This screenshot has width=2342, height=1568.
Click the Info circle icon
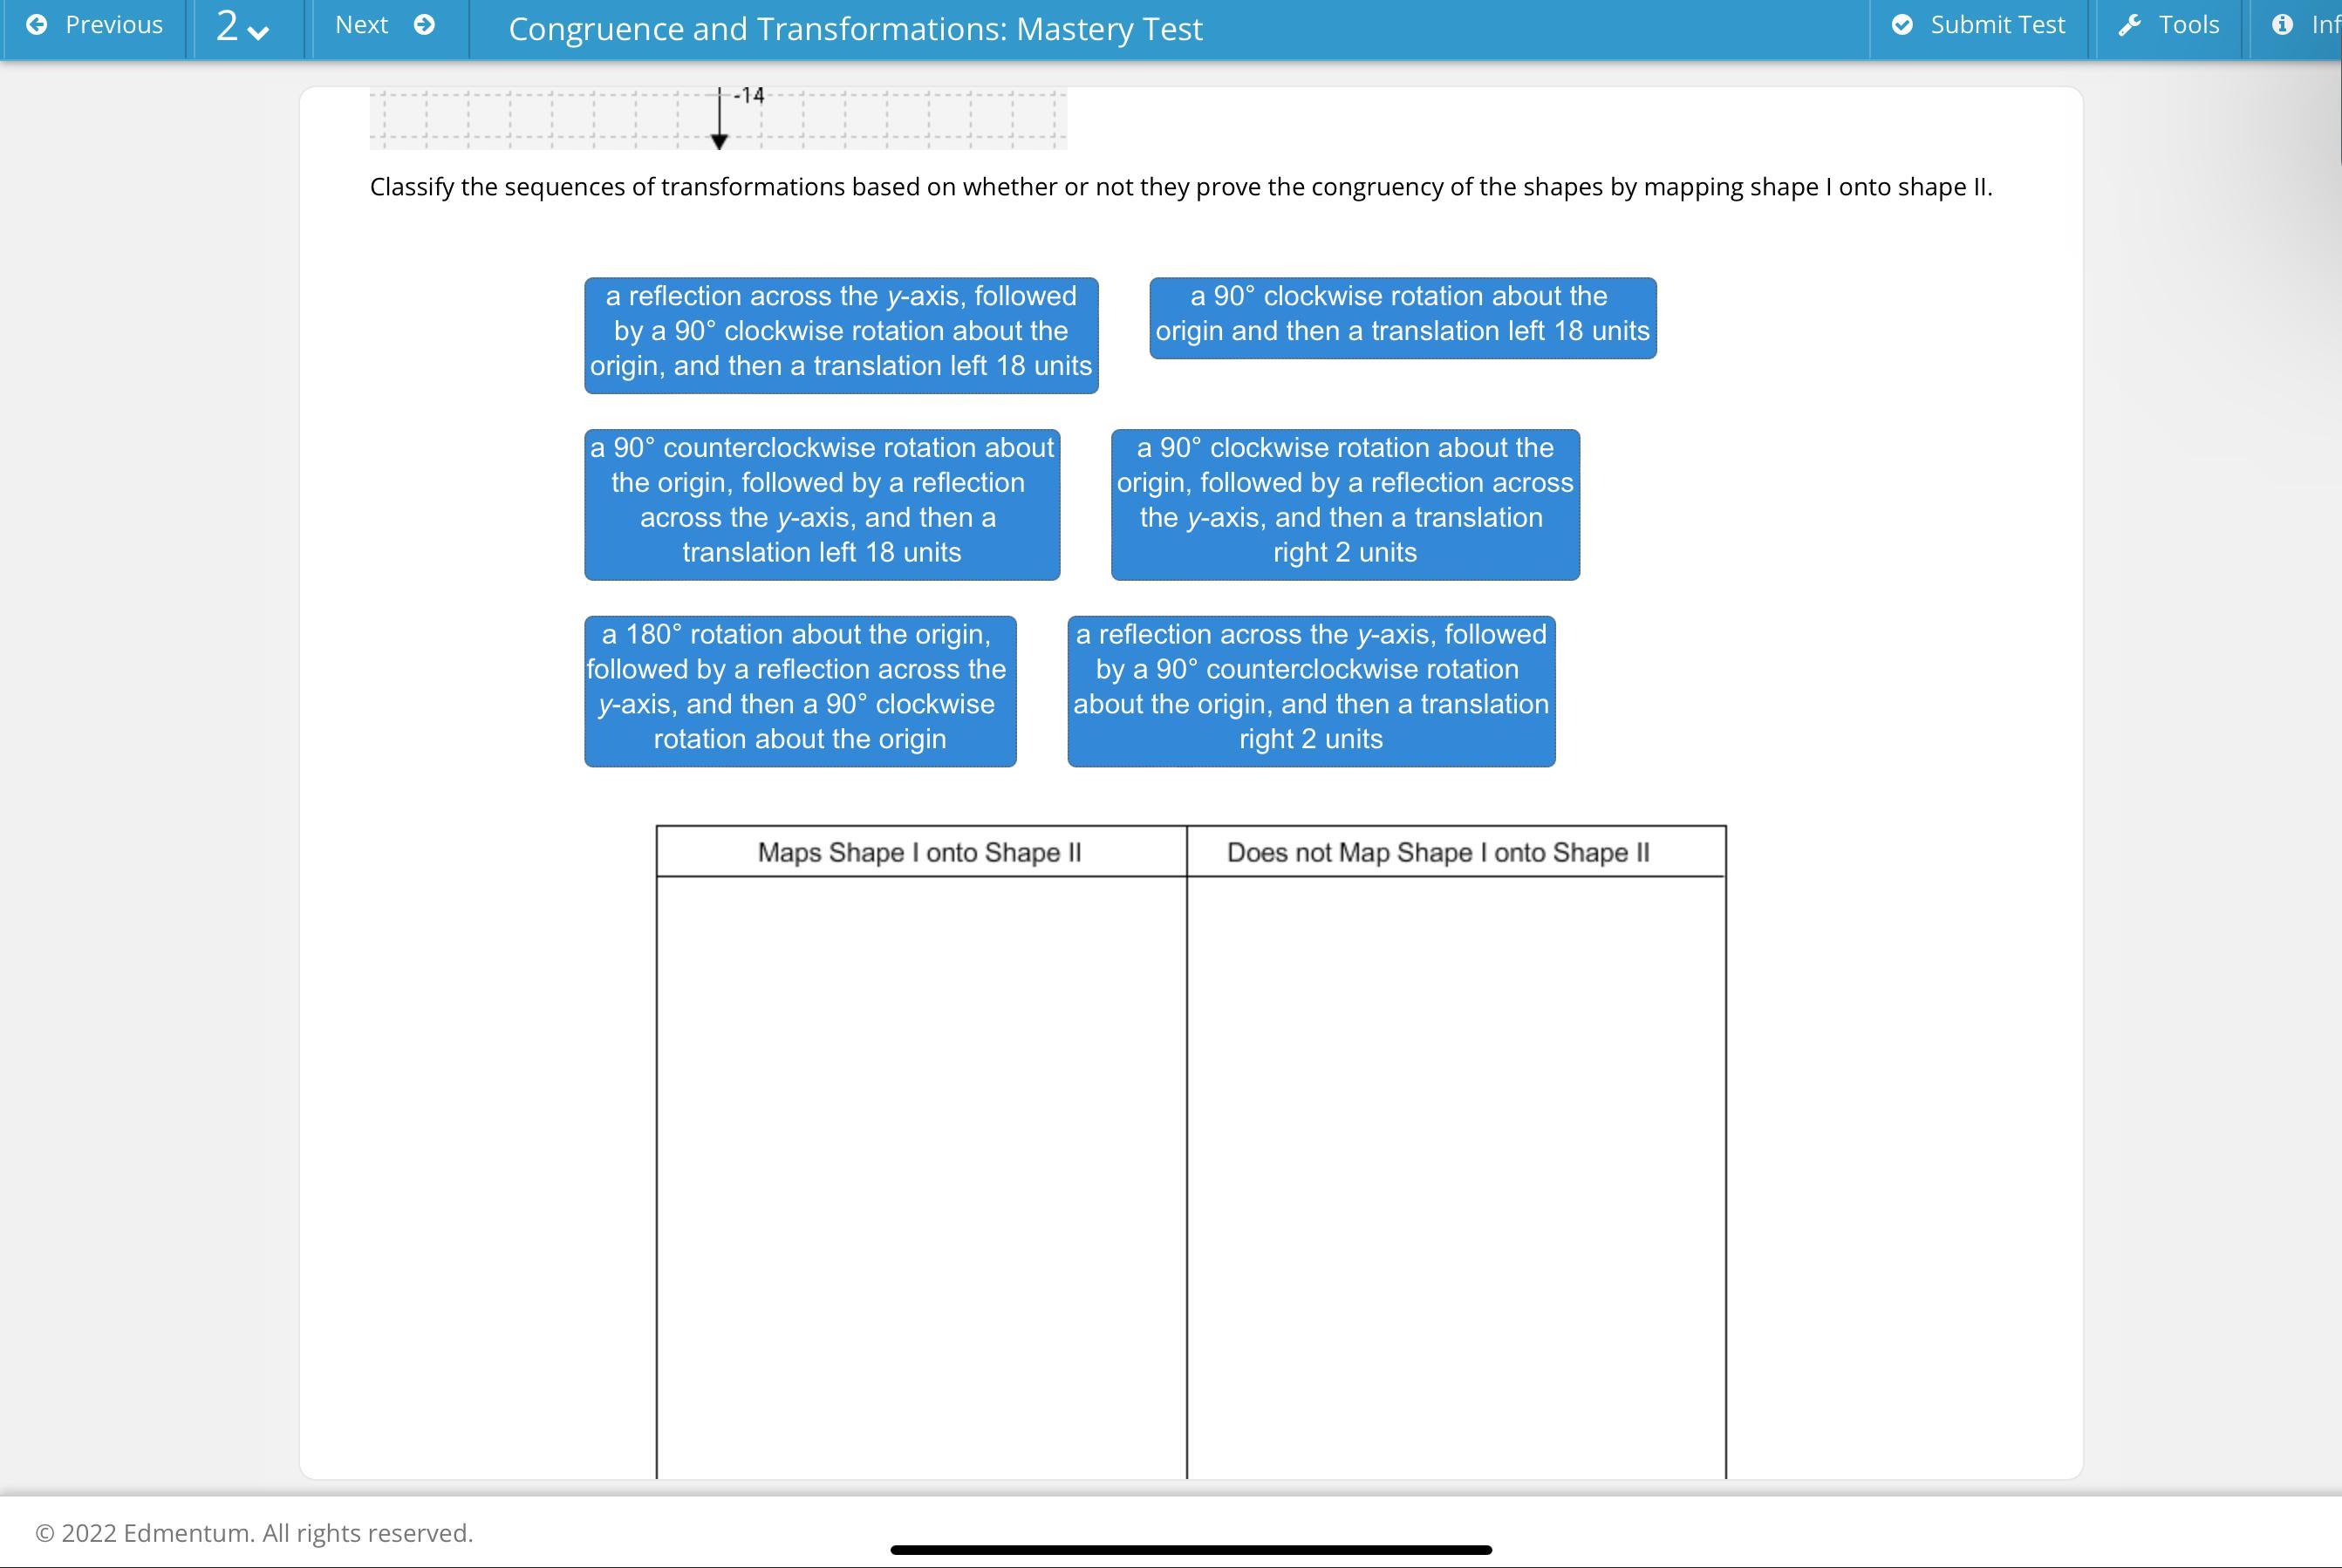2282,25
